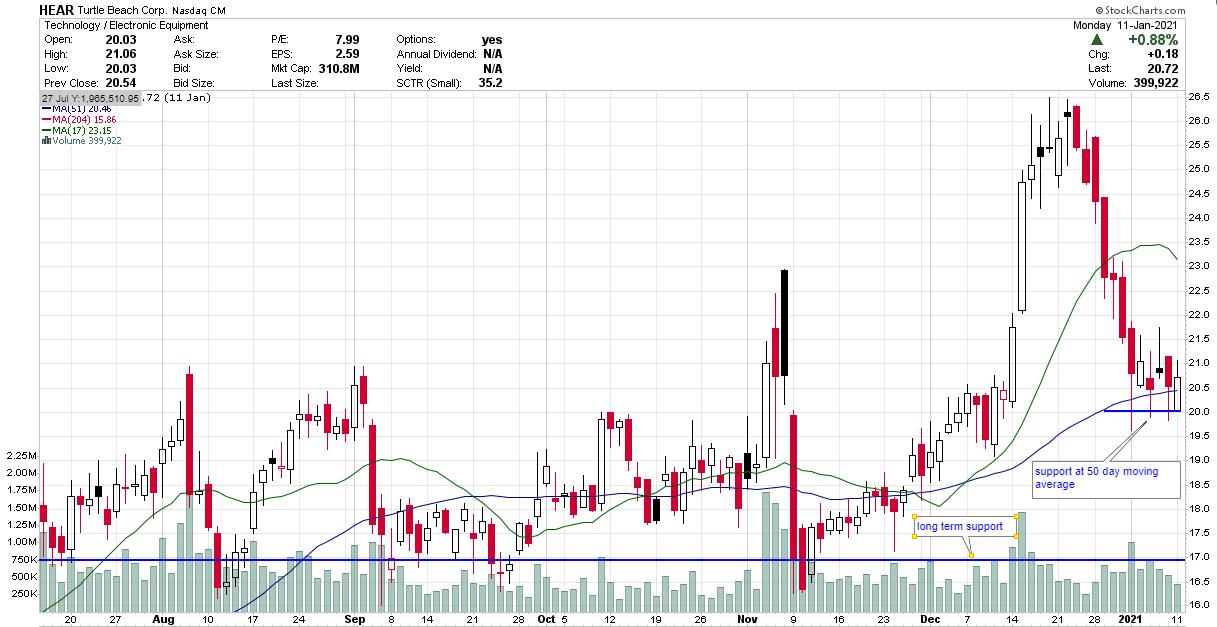Click the blue MA(51) legend line

click(45, 108)
